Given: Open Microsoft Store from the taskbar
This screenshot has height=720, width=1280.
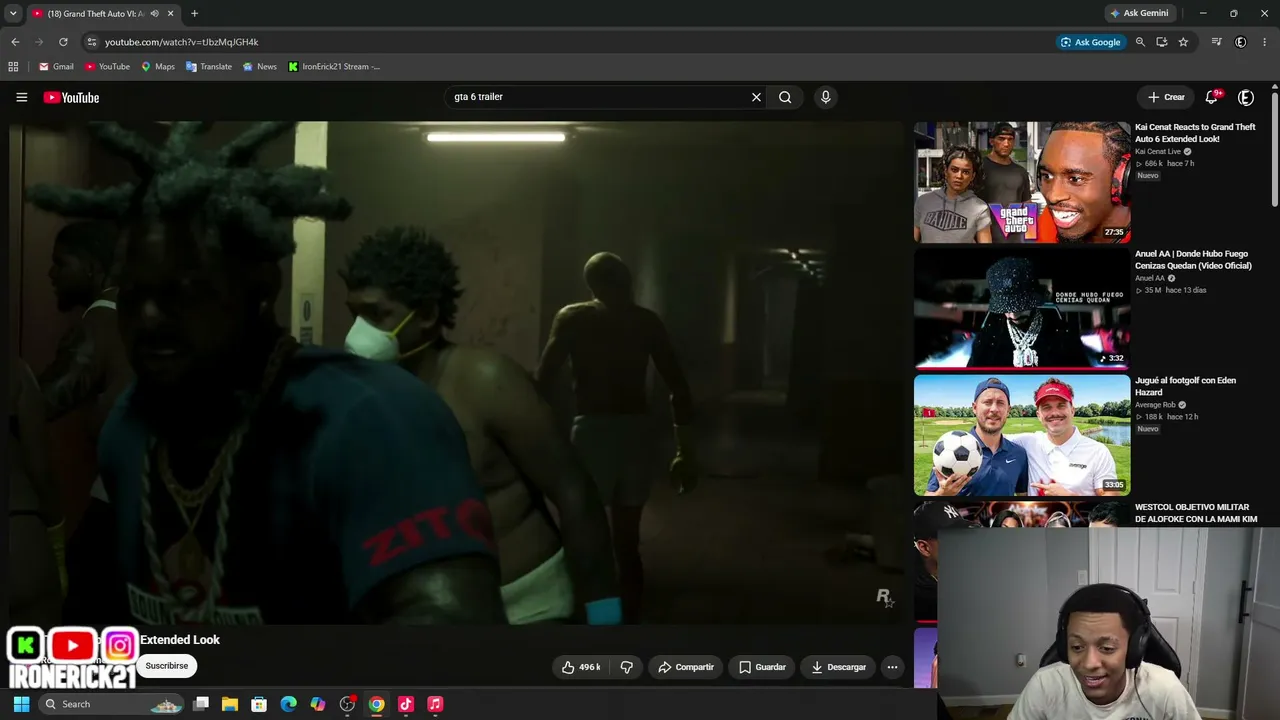Looking at the screenshot, I should (x=259, y=704).
